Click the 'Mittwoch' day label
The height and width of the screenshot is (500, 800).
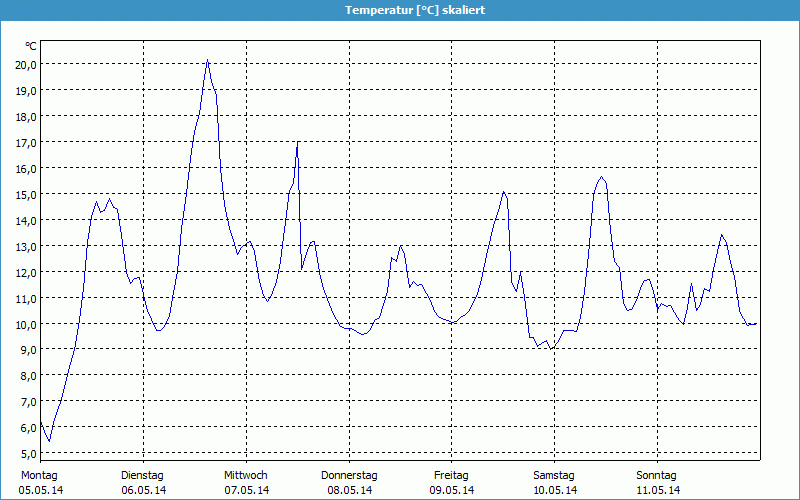(x=245, y=475)
